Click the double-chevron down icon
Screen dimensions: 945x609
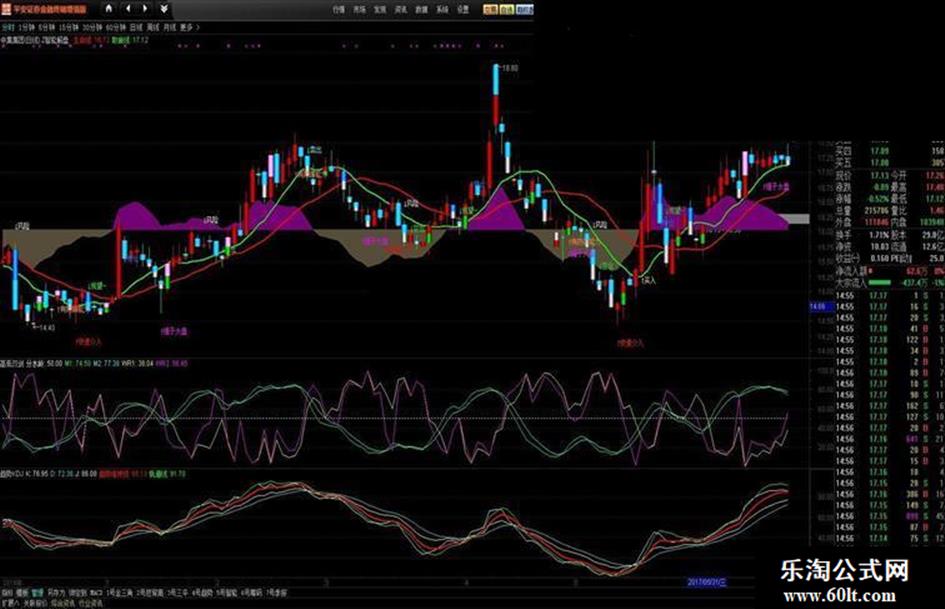click(x=163, y=8)
